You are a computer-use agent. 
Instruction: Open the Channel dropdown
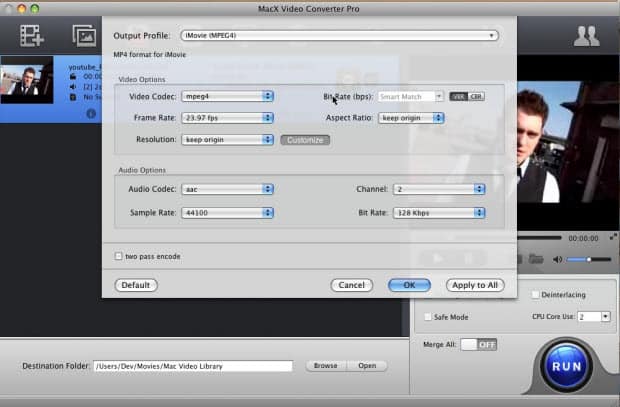tap(439, 189)
